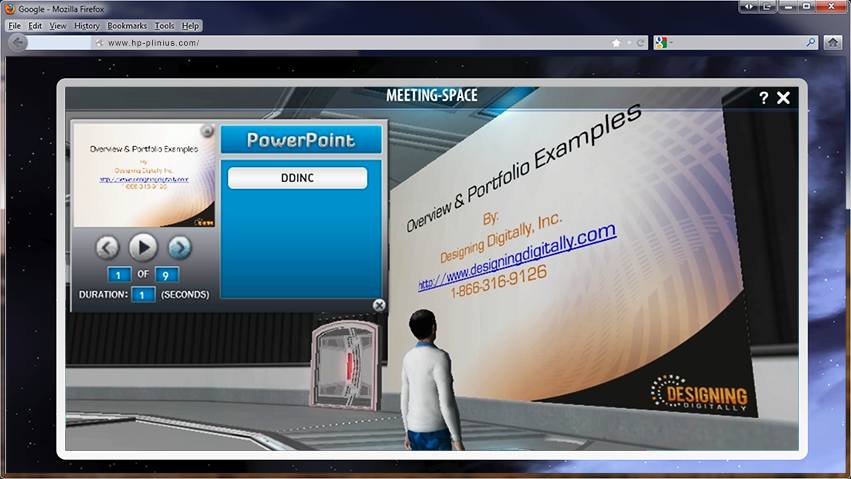Click the small icon atop slide preview
The width and height of the screenshot is (851, 479).
(207, 131)
